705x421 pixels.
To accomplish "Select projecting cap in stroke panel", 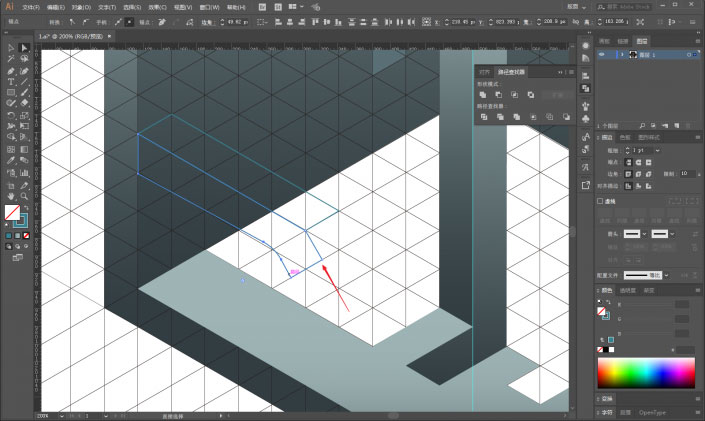I will click(648, 162).
